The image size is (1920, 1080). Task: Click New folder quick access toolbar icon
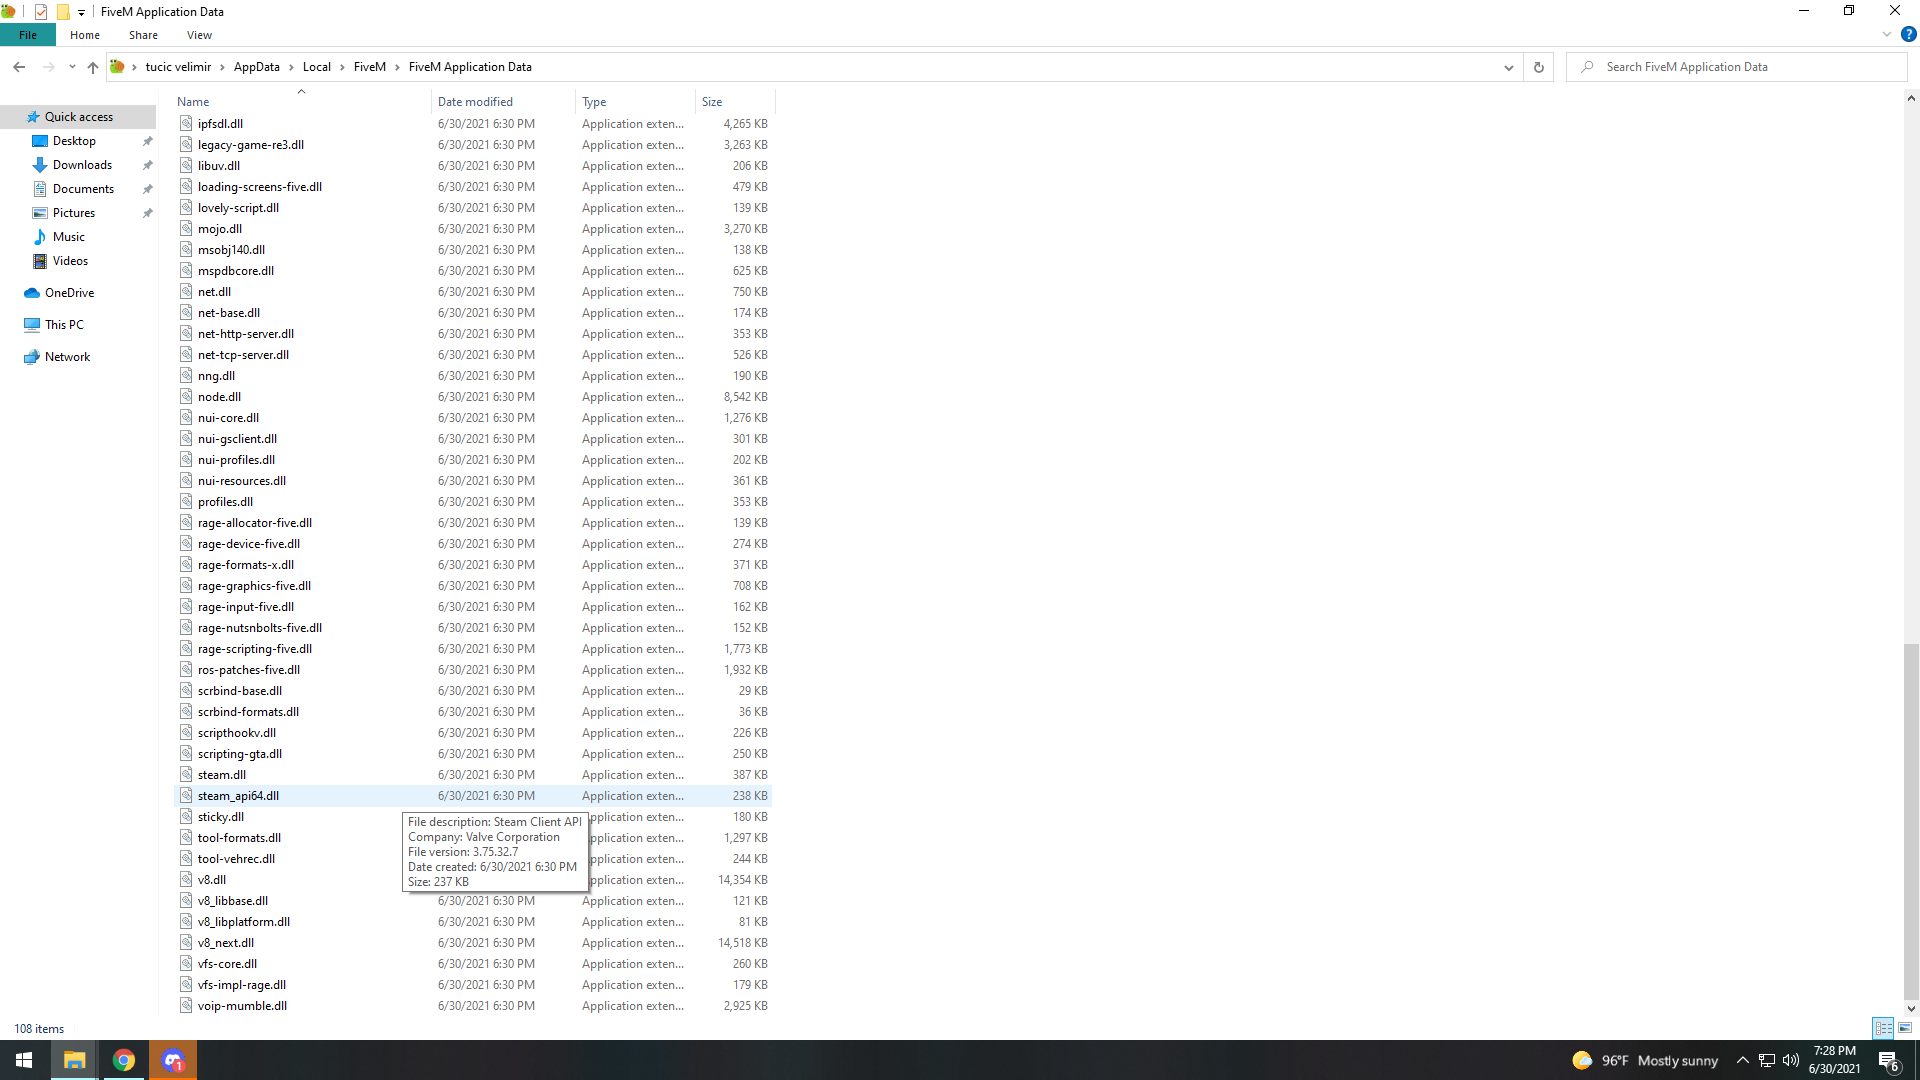click(x=63, y=12)
